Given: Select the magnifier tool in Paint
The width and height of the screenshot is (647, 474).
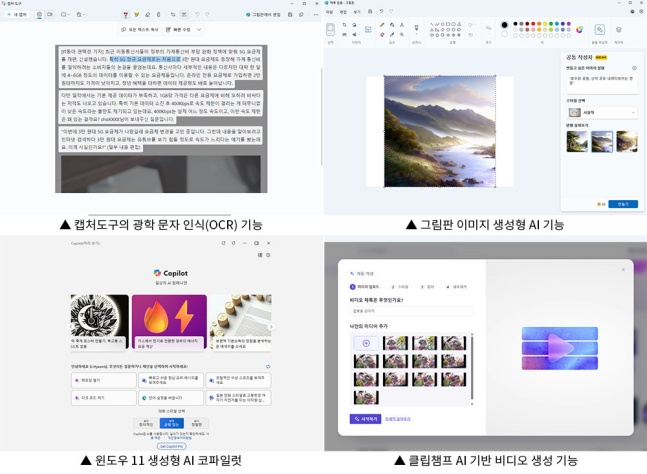Looking at the screenshot, I should click(402, 35).
